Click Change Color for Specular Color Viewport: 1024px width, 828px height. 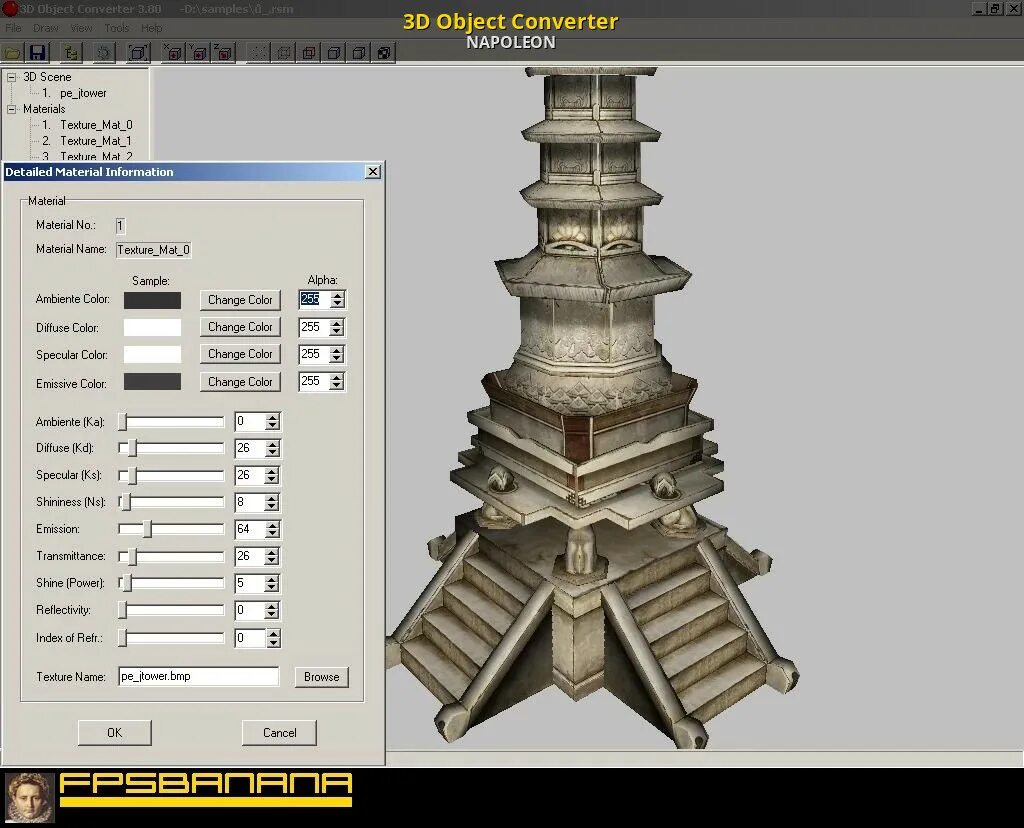pos(240,354)
